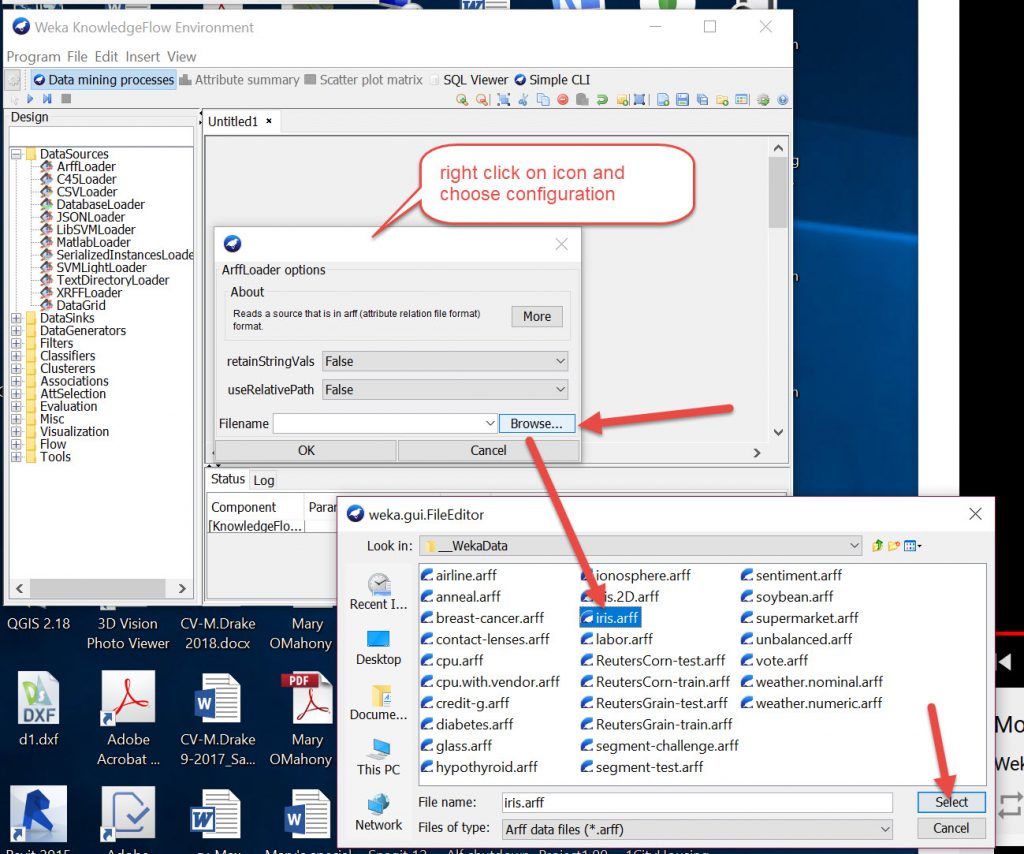Switch to Attribute summary perspective
Image resolution: width=1024 pixels, height=854 pixels.
coord(239,80)
